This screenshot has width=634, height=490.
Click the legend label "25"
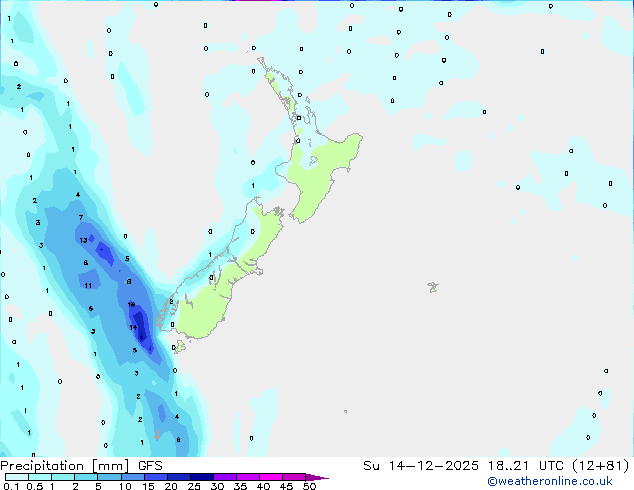[x=194, y=486]
